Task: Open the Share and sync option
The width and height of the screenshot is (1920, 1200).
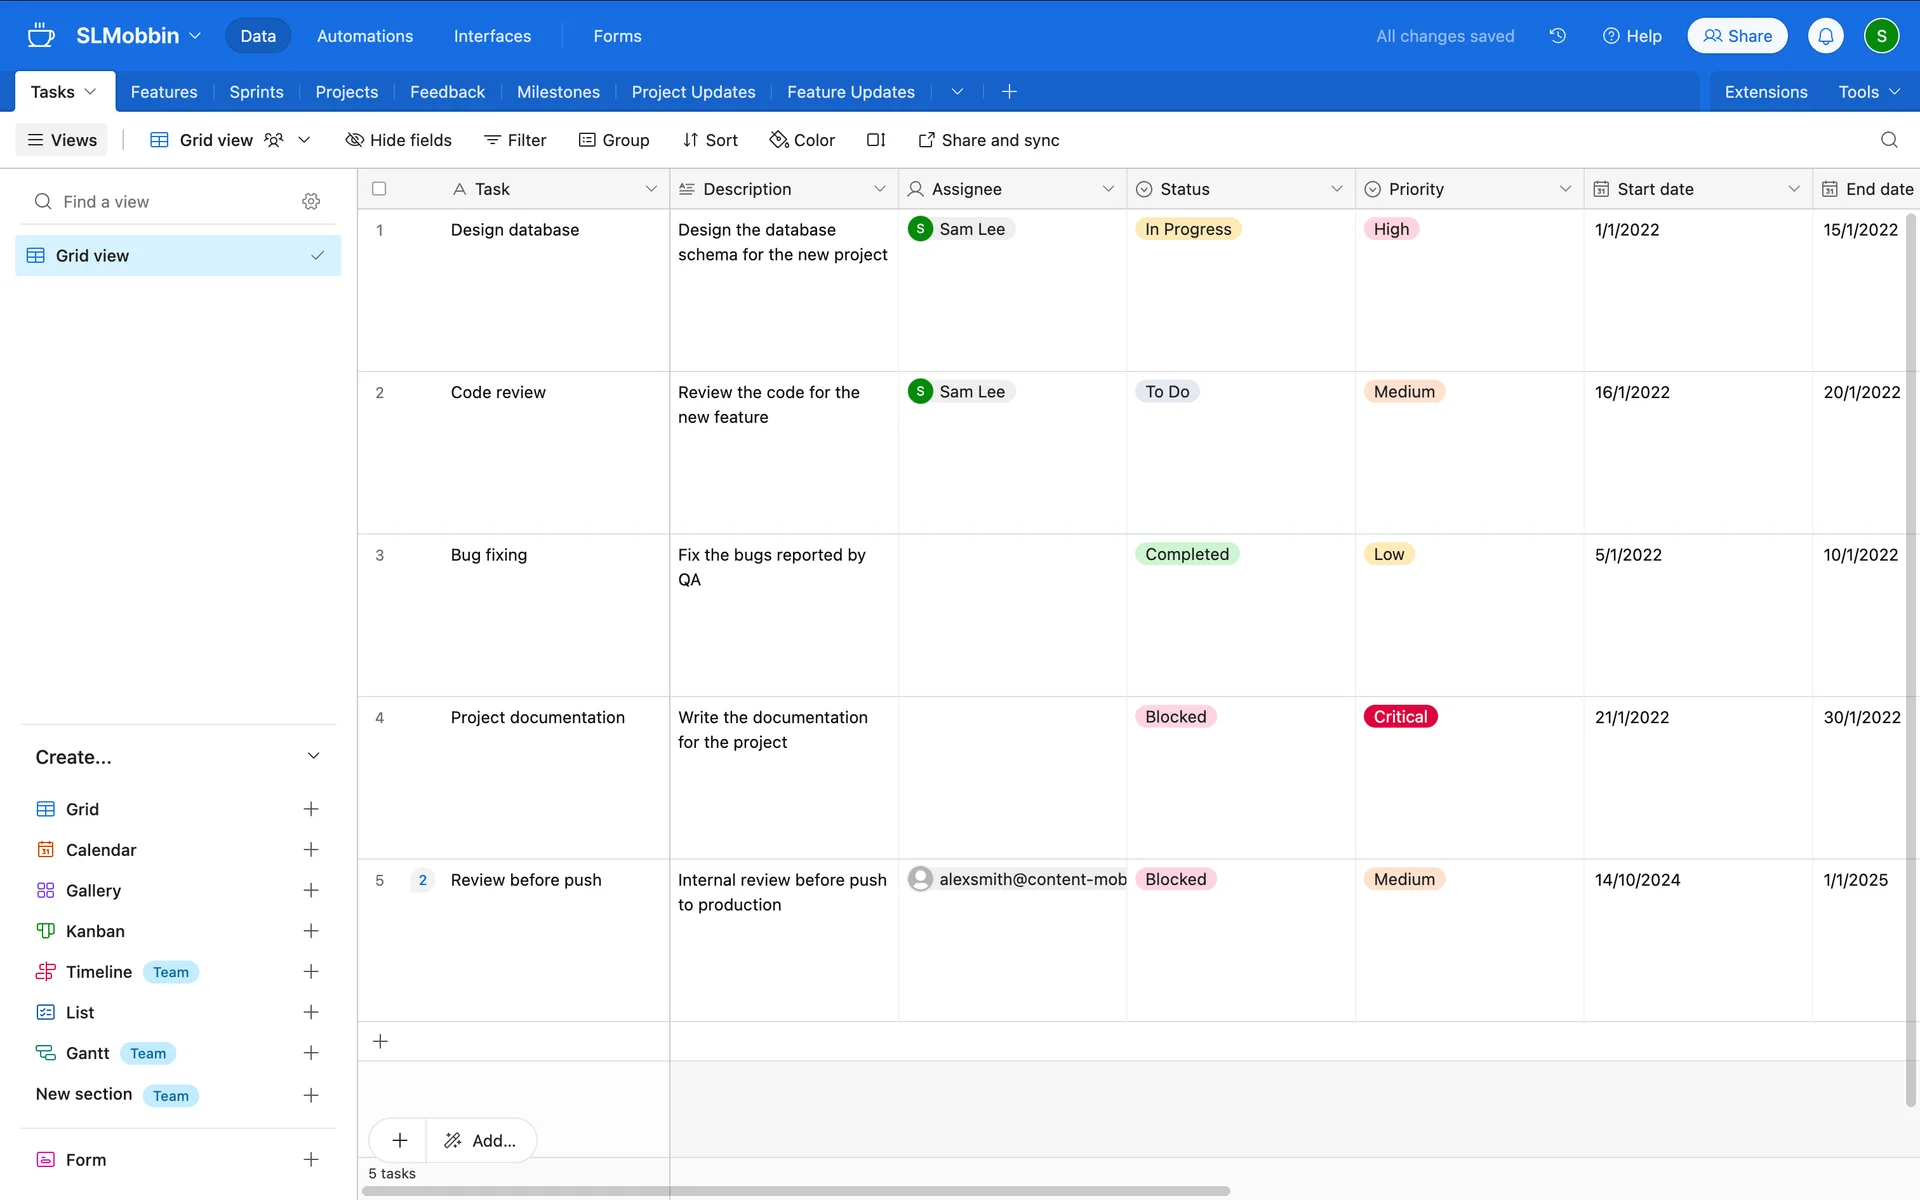Action: [x=988, y=140]
